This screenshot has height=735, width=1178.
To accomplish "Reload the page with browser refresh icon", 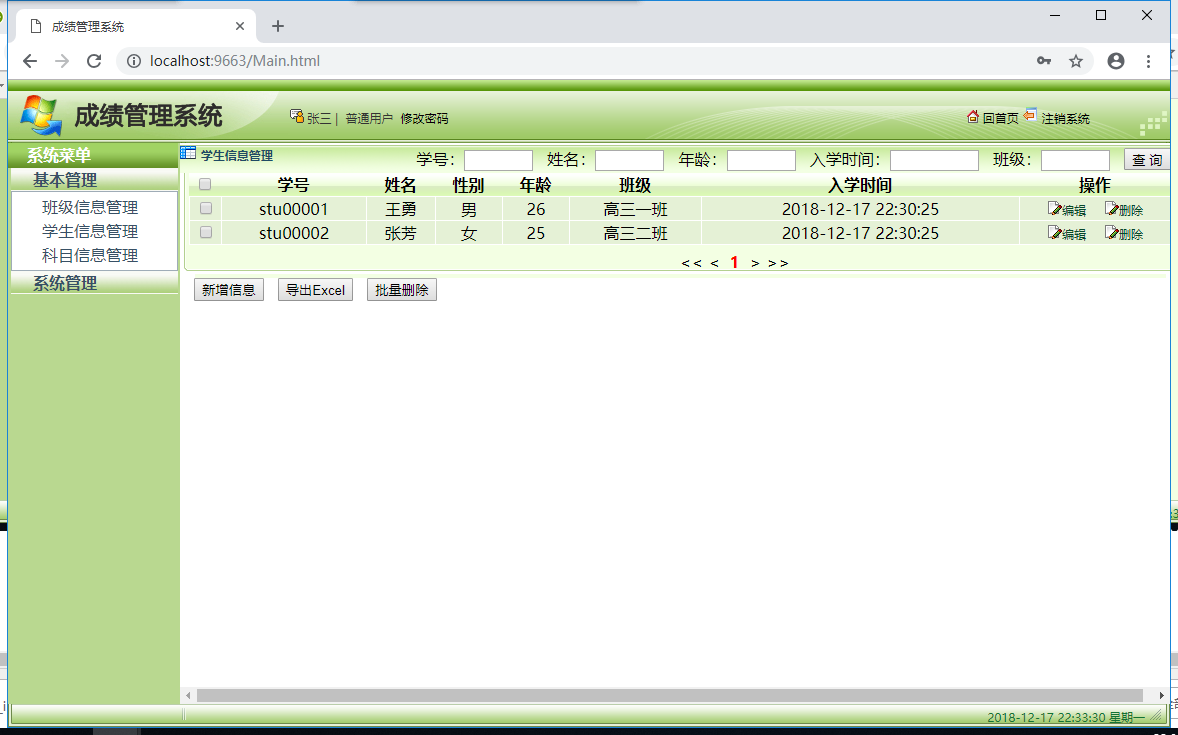I will click(x=94, y=61).
